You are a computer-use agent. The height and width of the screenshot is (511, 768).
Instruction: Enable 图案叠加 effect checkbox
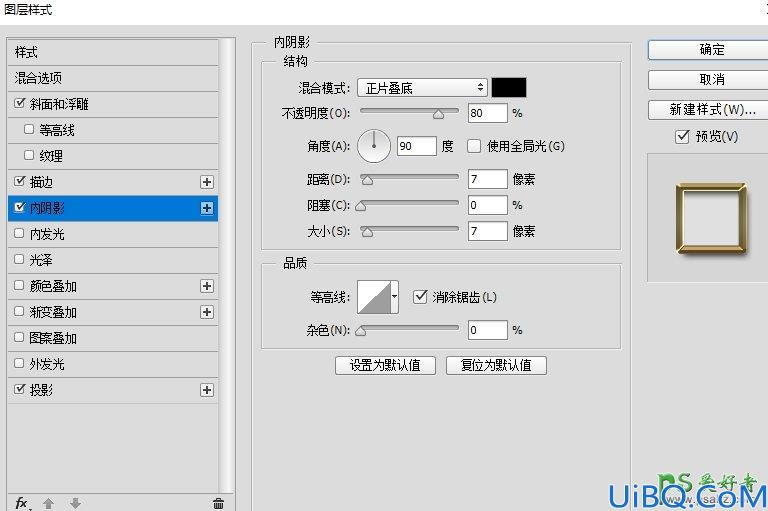tap(19, 337)
